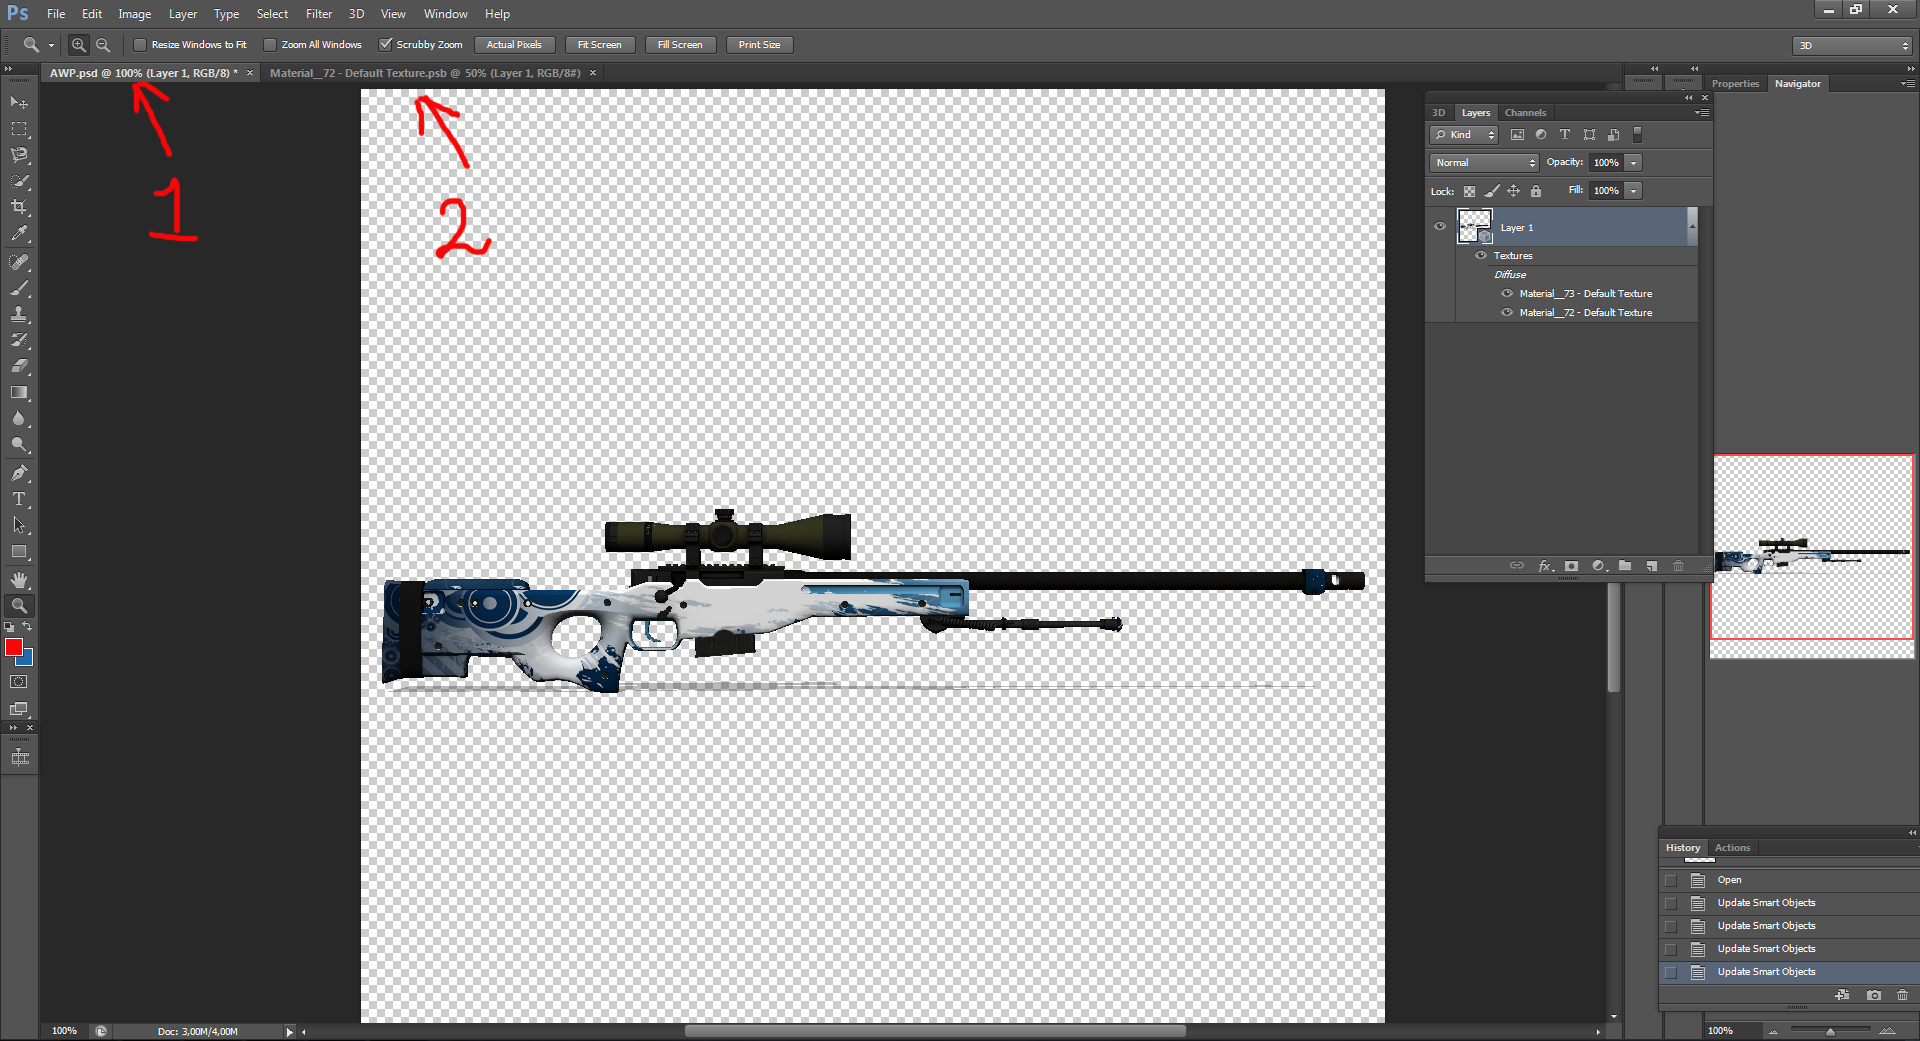This screenshot has width=1920, height=1041.
Task: Select the Crop tool
Action: coord(19,207)
